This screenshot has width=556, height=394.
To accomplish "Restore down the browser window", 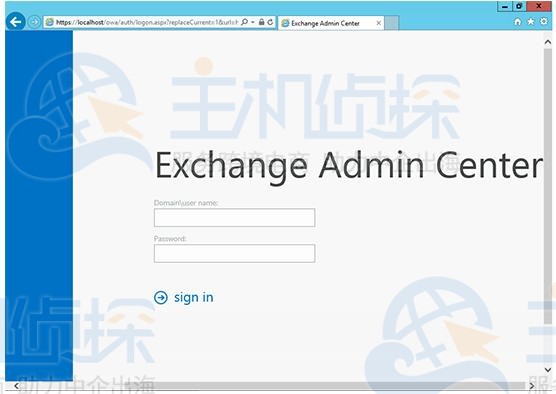I will click(519, 6).
